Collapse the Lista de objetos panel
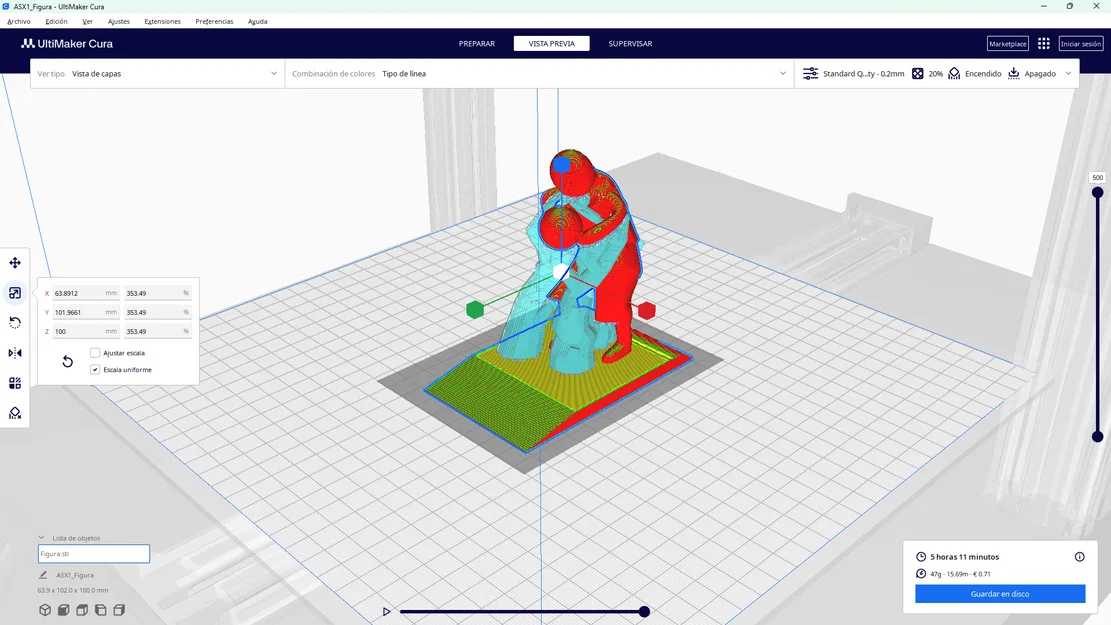The width and height of the screenshot is (1111, 625). pyautogui.click(x=42, y=537)
